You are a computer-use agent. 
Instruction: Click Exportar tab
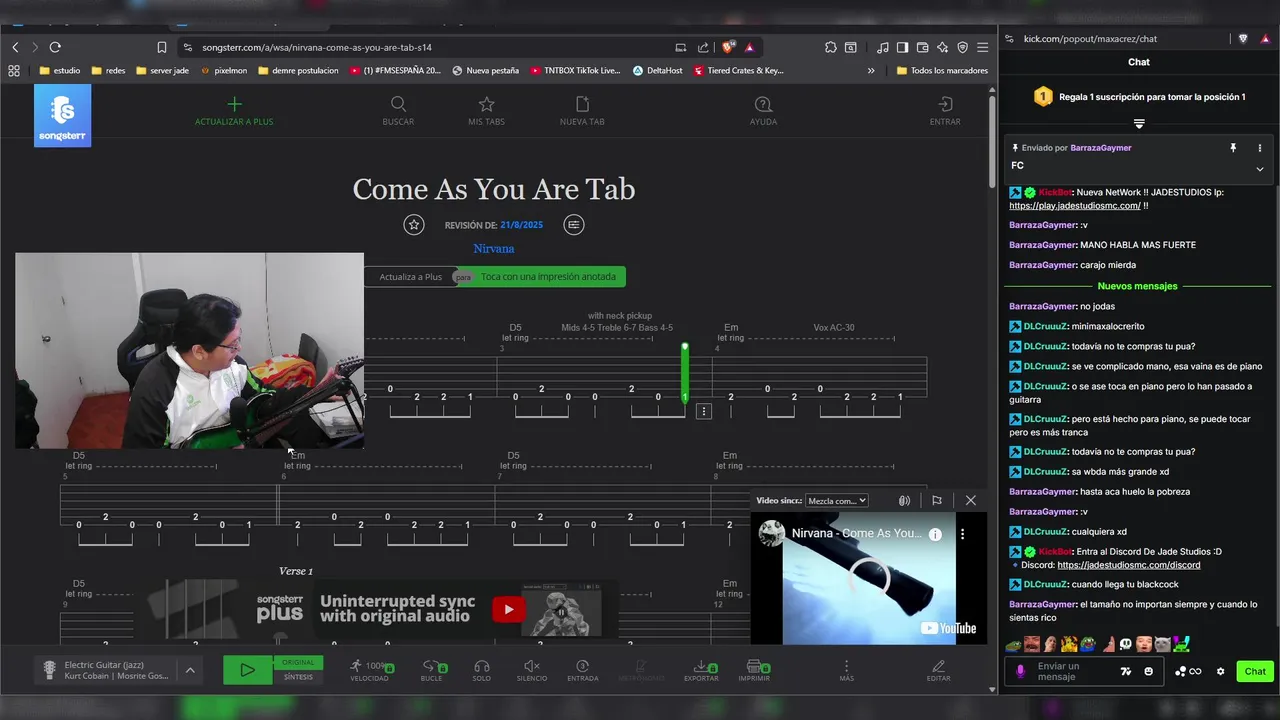pyautogui.click(x=701, y=670)
